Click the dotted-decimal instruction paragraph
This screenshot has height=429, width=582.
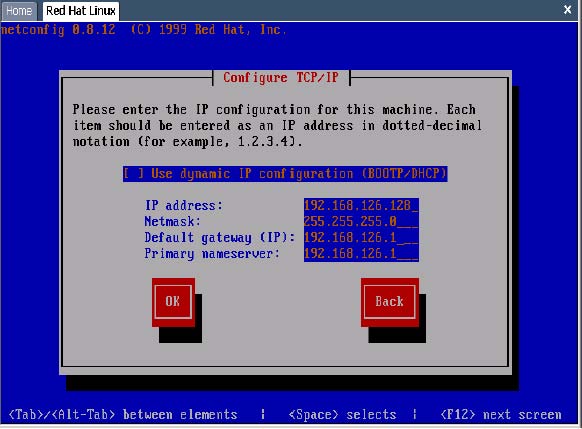pos(277,125)
